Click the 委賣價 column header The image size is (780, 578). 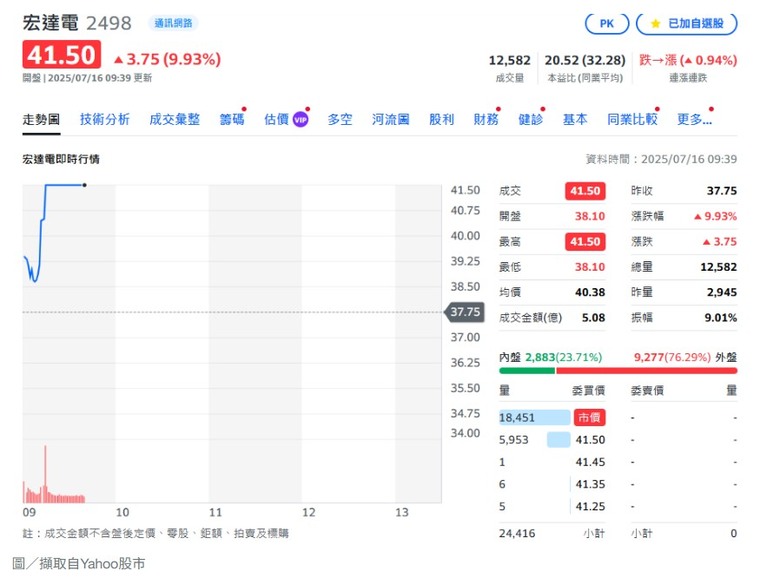pos(647,391)
